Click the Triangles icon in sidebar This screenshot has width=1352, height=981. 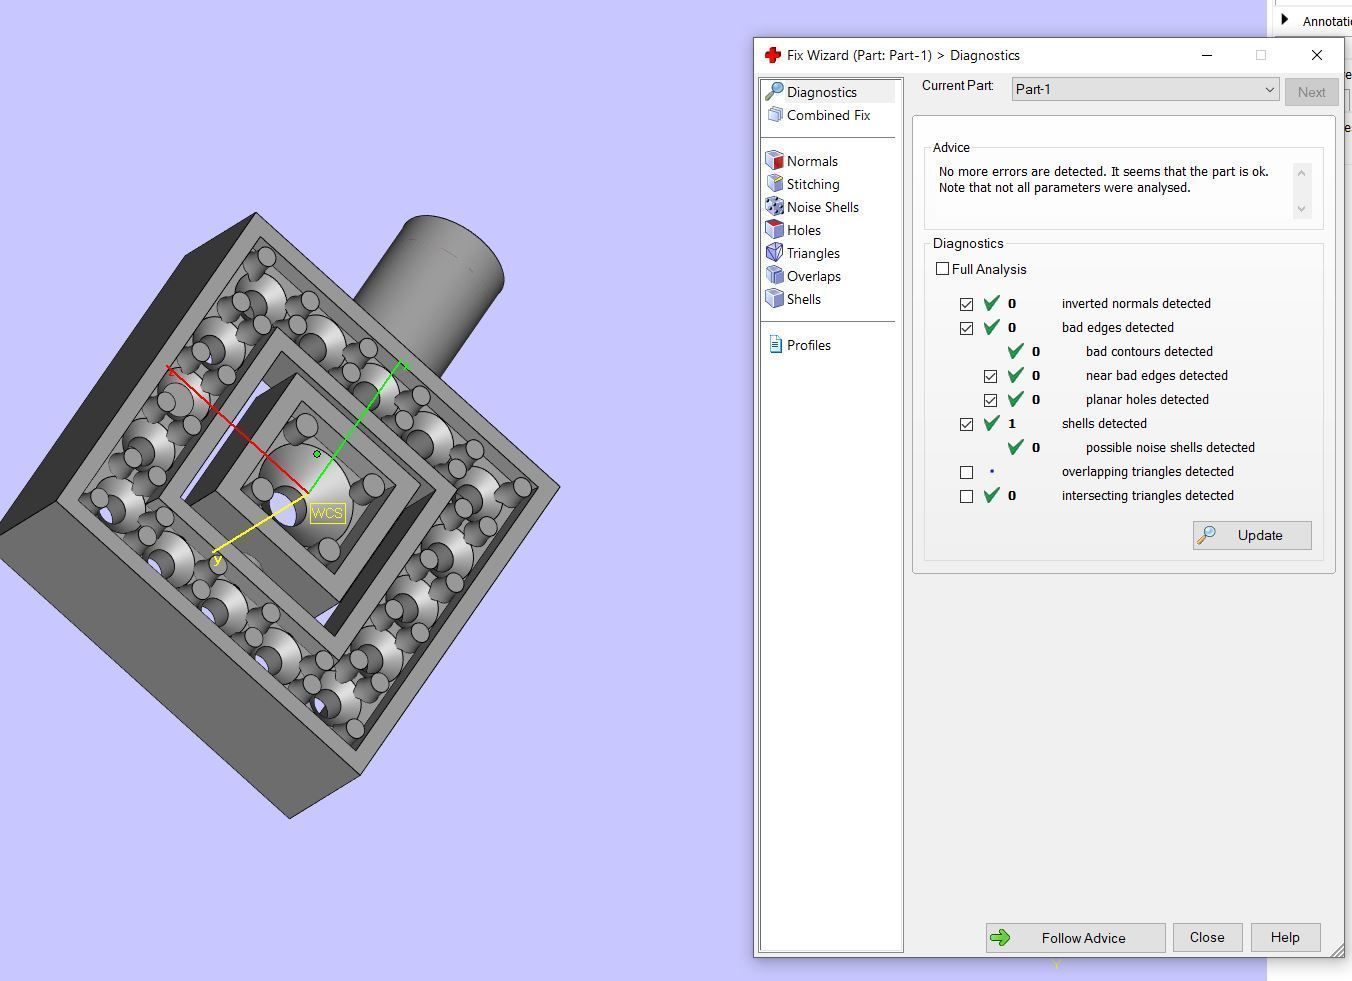774,252
